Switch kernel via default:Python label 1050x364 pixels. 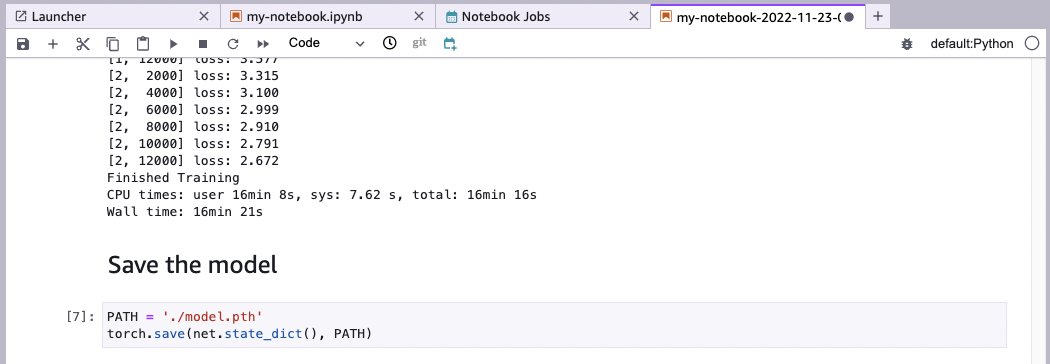(x=972, y=44)
